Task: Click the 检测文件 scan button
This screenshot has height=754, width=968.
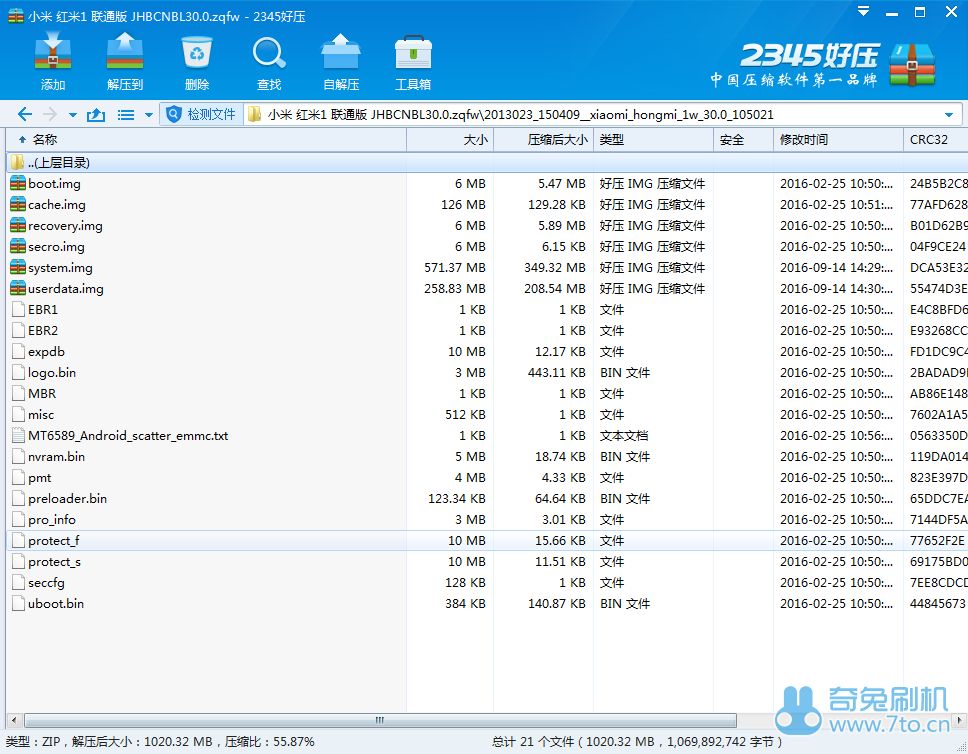Action: (201, 114)
